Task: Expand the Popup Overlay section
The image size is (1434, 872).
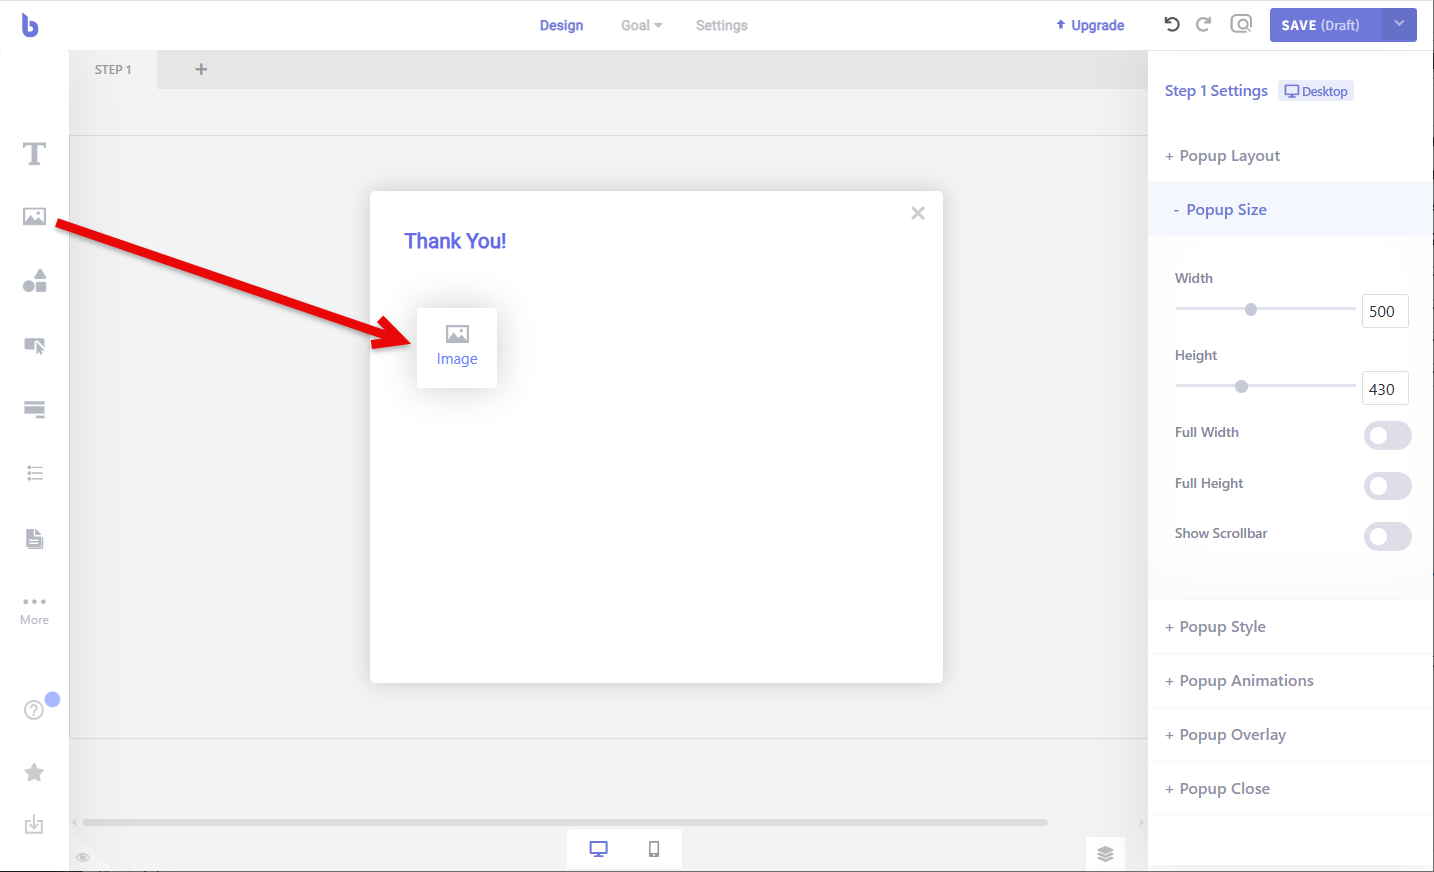Action: coord(1291,735)
